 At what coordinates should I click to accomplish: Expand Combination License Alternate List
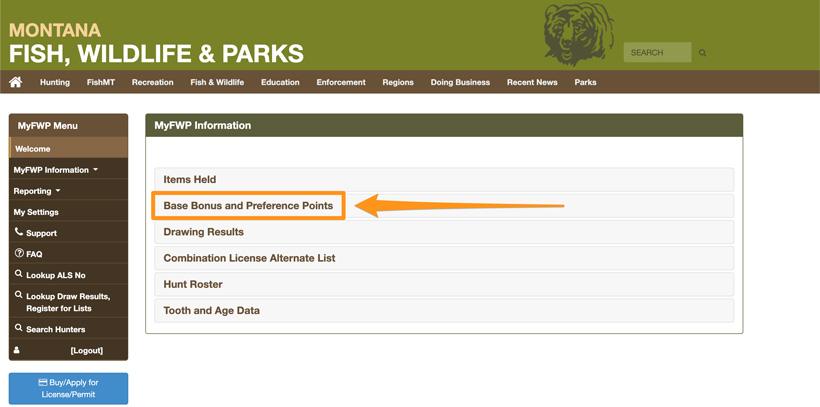[x=444, y=258]
